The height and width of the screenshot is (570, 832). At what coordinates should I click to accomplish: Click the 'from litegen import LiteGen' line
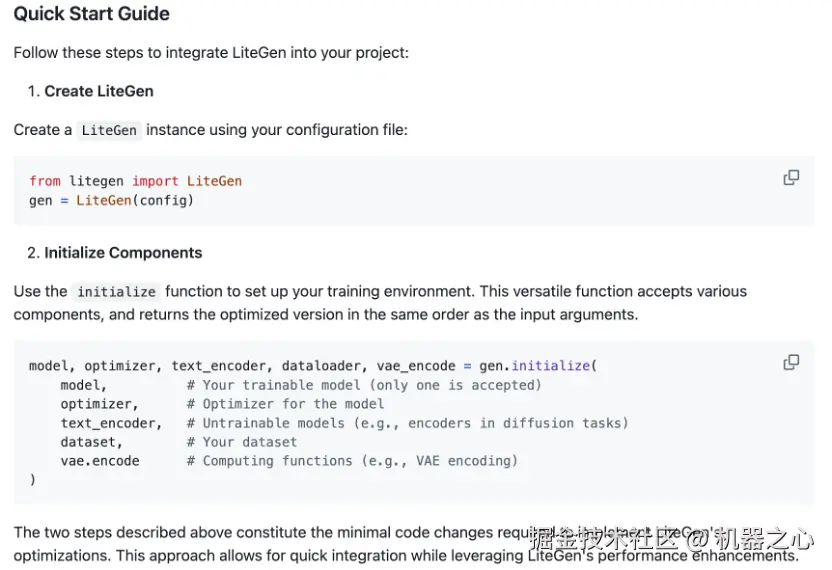pyautogui.click(x=135, y=181)
